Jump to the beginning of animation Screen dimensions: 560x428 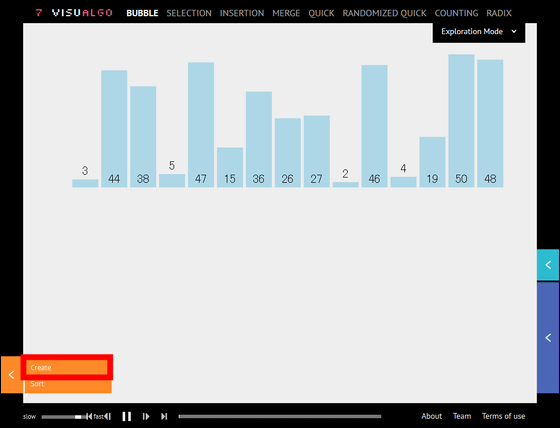[x=89, y=416]
